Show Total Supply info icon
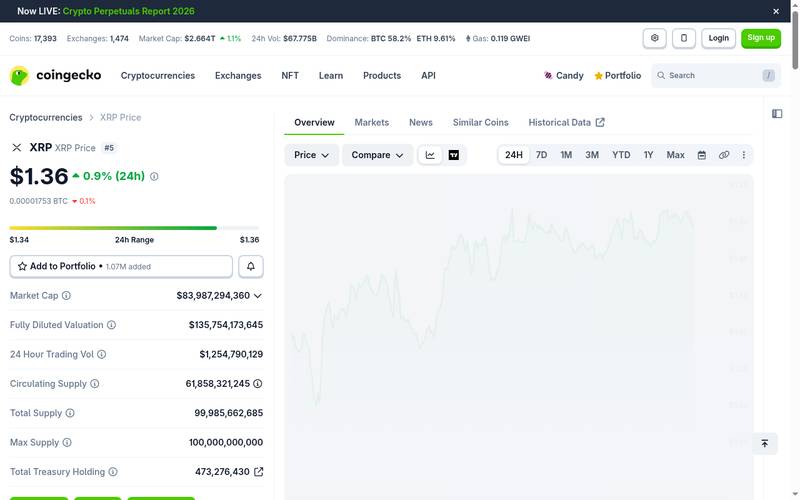The image size is (800, 500). (70, 413)
